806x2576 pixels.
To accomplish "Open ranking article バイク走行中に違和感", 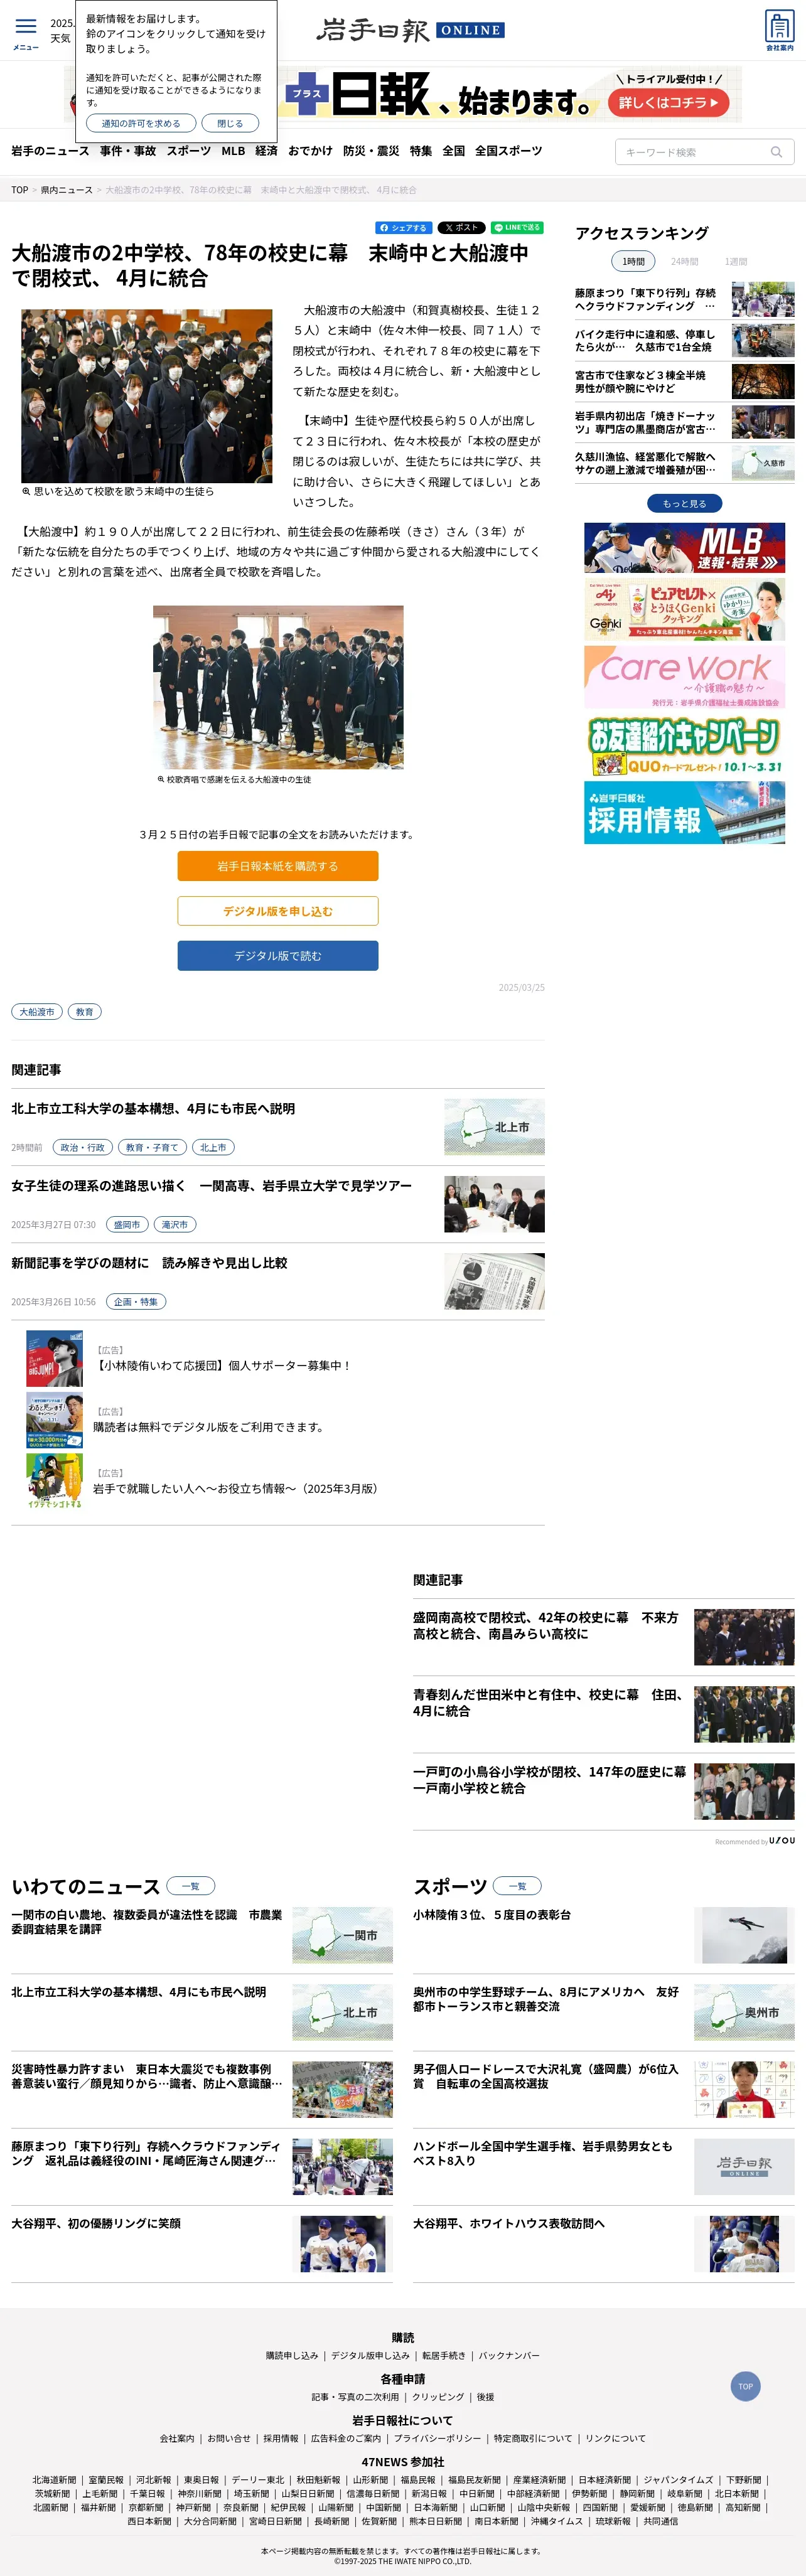I will (x=645, y=340).
